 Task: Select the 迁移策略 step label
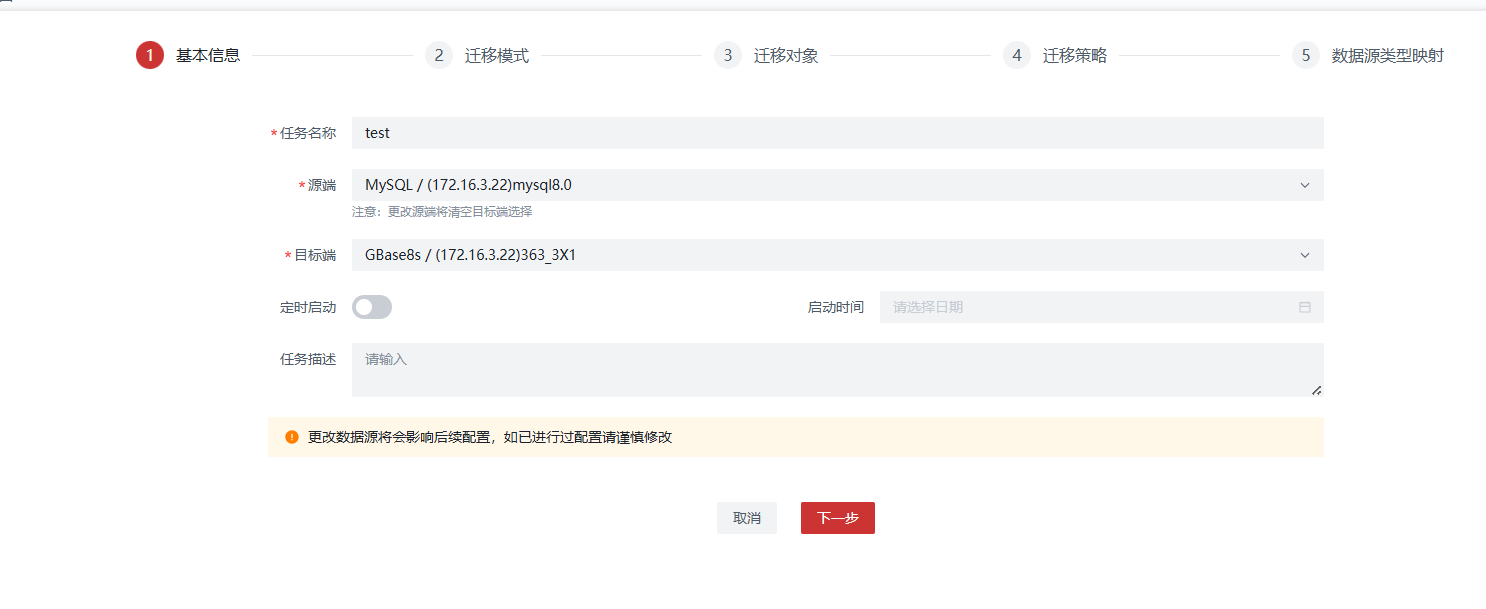pyautogui.click(x=1075, y=56)
